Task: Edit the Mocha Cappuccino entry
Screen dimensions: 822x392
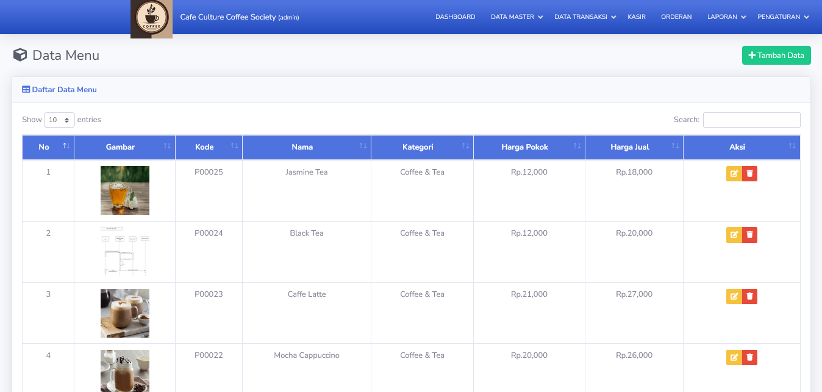Action: tap(733, 357)
